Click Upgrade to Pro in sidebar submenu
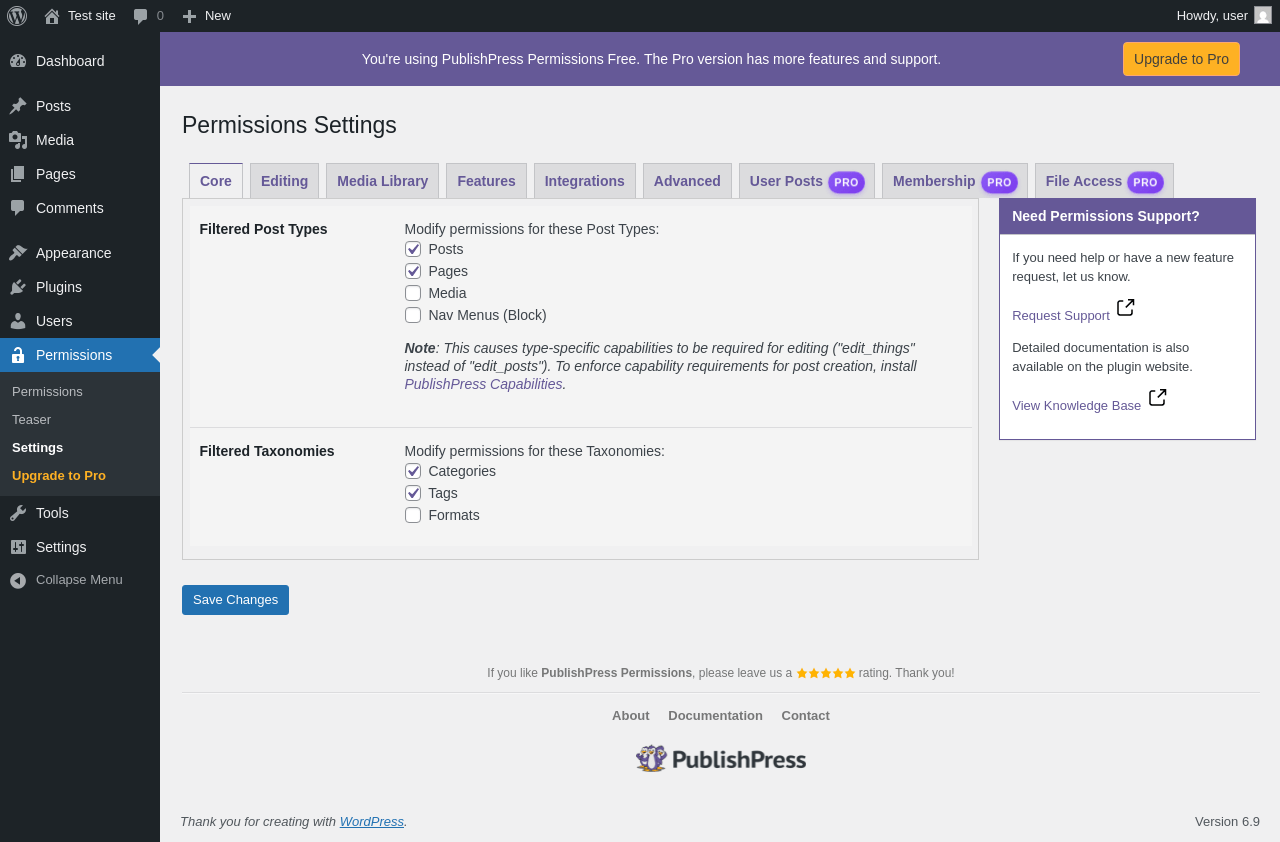The width and height of the screenshot is (1280, 842). [x=59, y=476]
